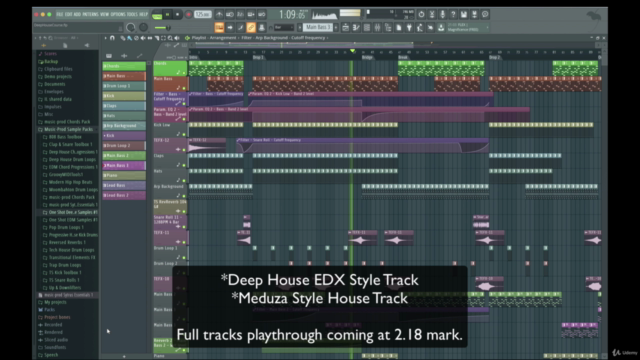This screenshot has height=360, width=640.
Task: Select the playlist zoom tool icon
Action: [170, 38]
